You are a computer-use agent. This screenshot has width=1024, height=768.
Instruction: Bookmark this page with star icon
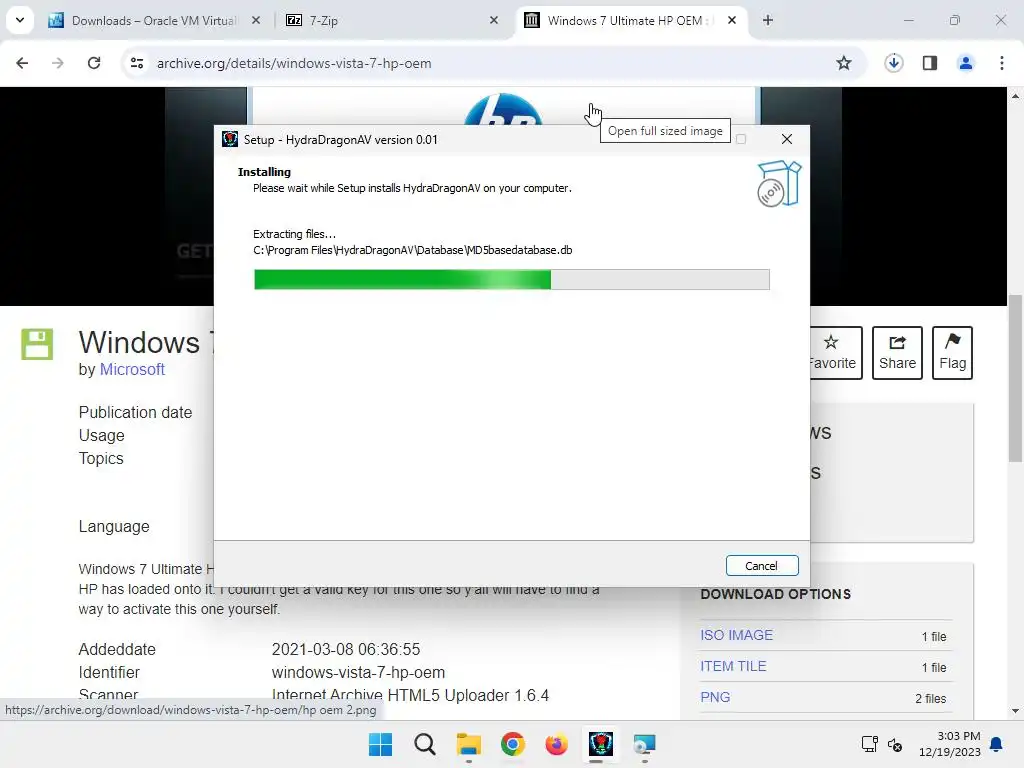844,63
